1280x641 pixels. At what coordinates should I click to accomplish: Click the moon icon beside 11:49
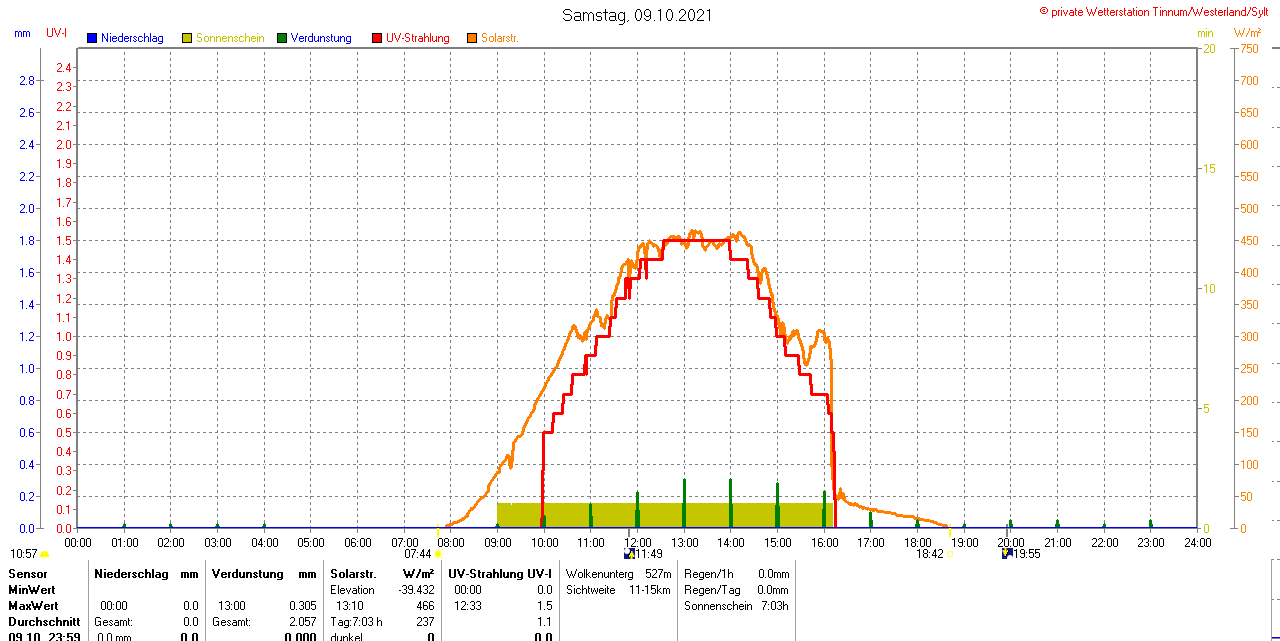(629, 554)
